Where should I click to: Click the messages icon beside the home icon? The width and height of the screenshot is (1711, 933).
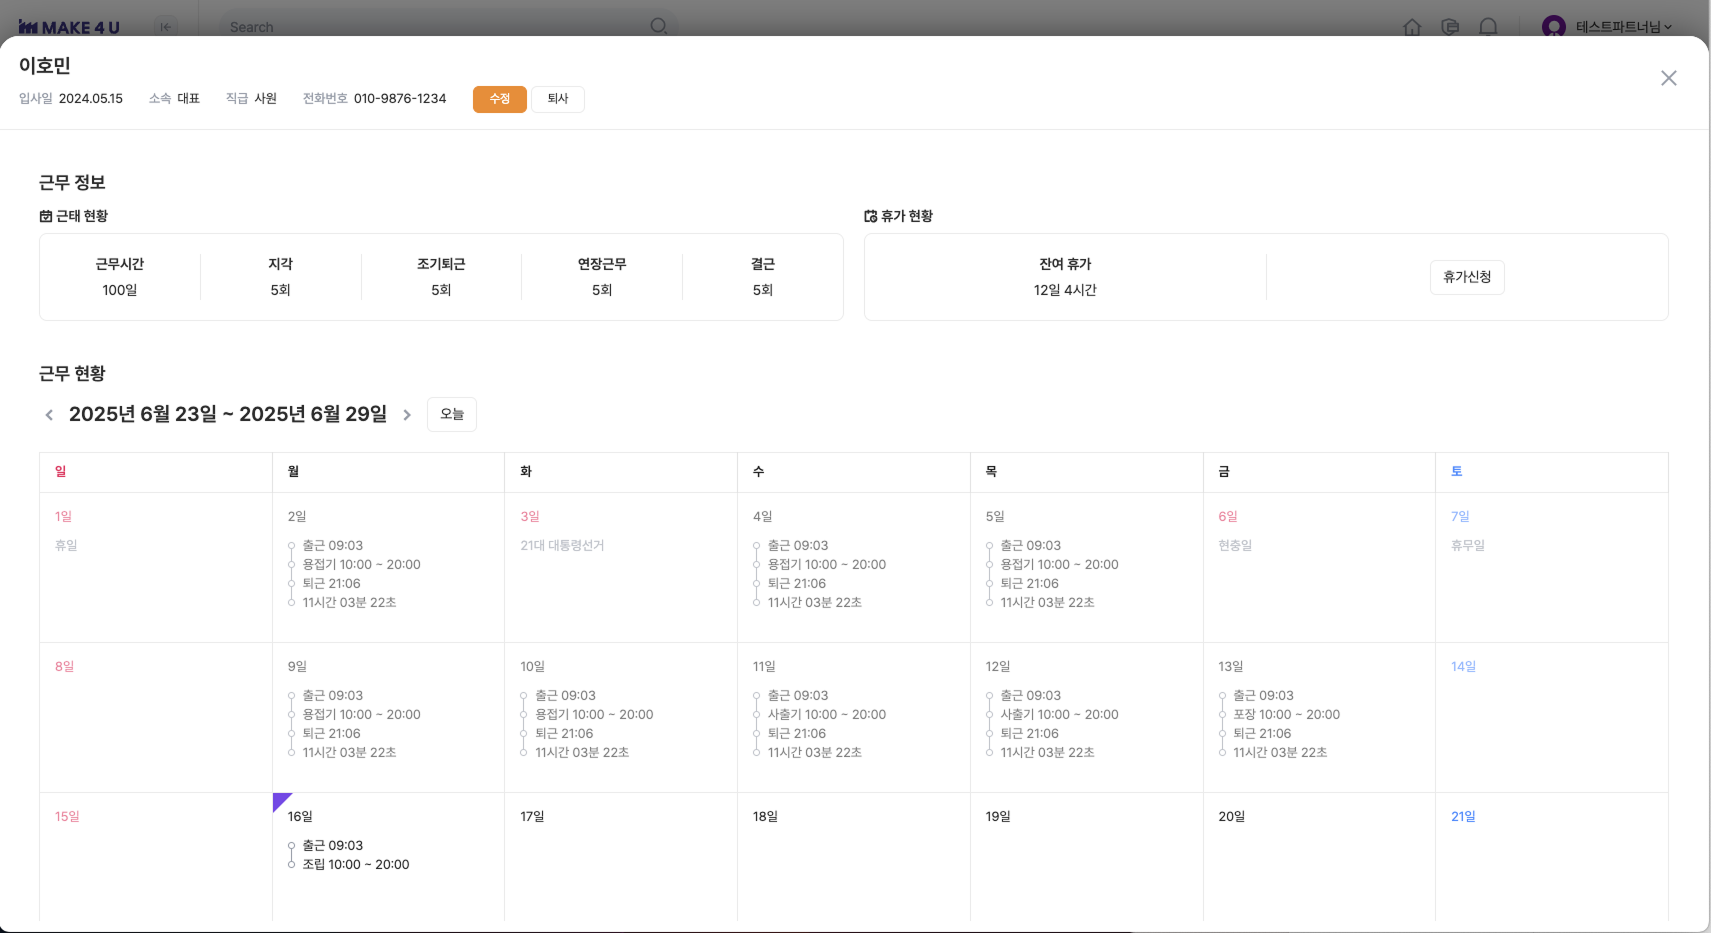tap(1450, 27)
